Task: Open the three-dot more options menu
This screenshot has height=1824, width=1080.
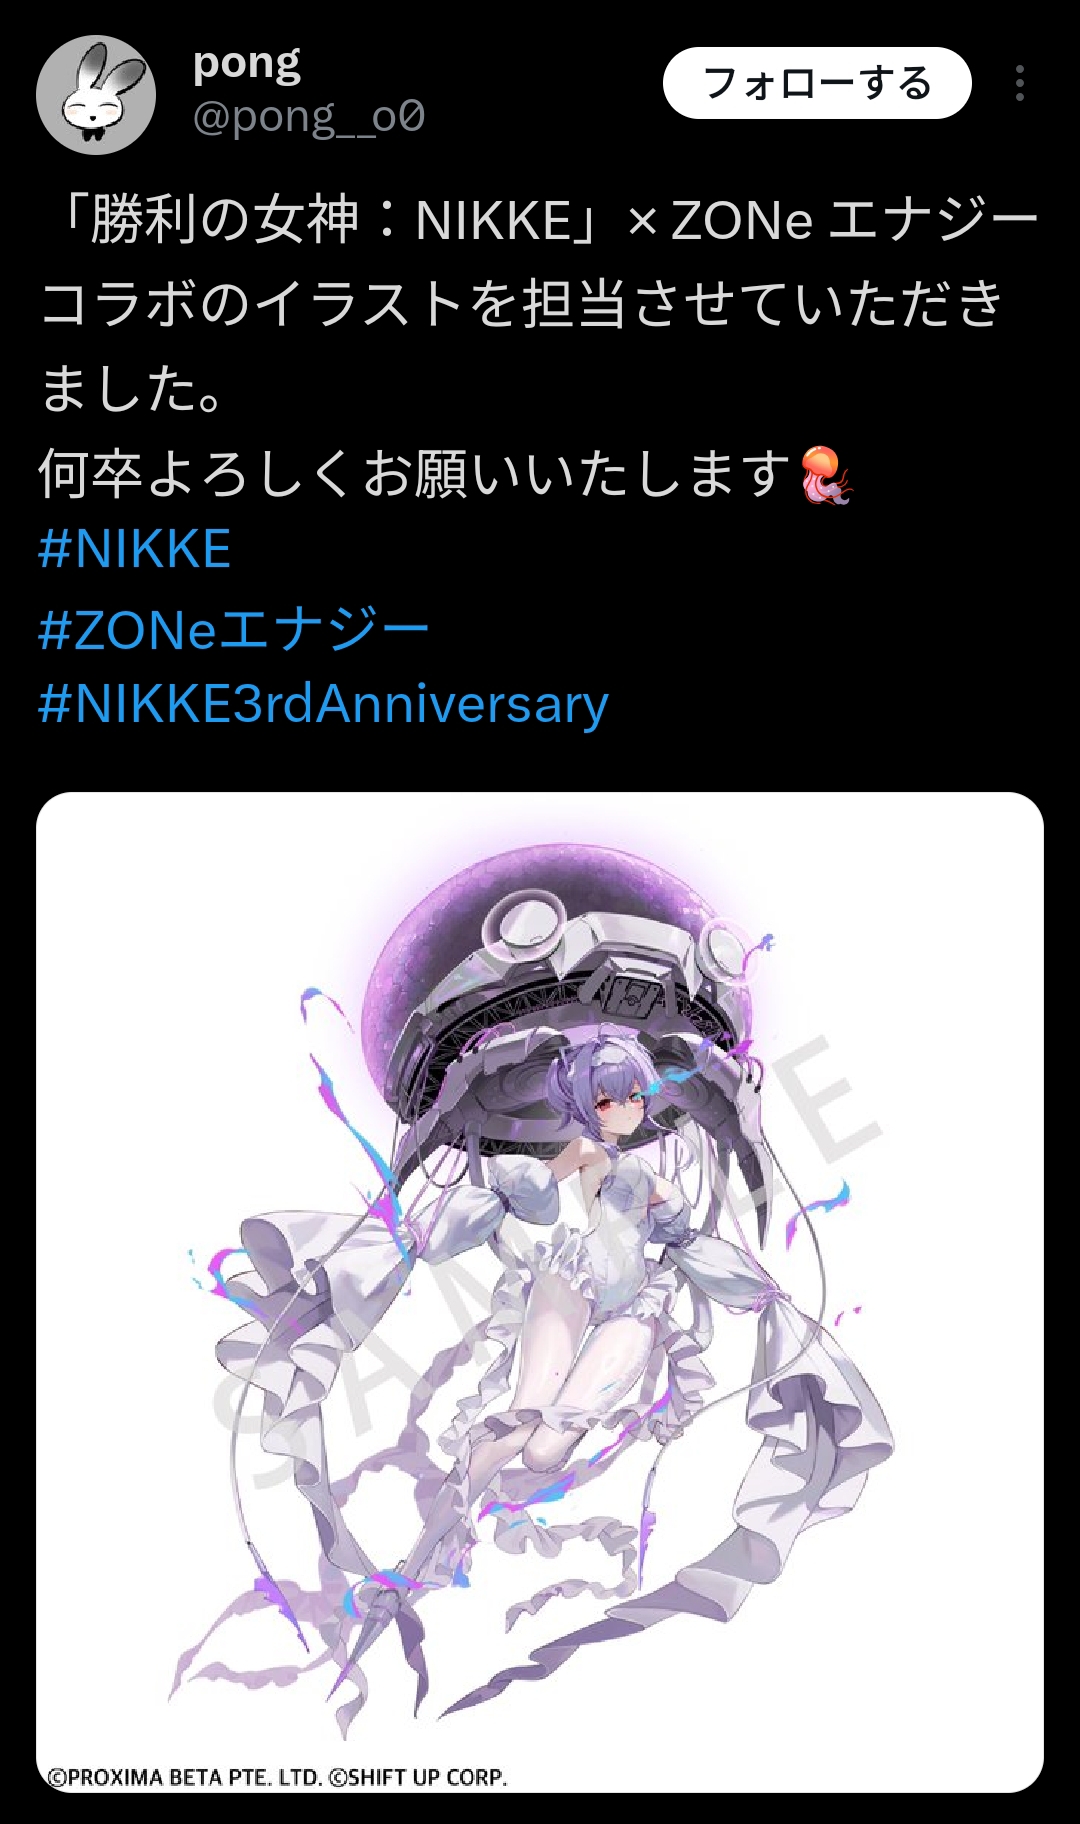Action: [1019, 83]
